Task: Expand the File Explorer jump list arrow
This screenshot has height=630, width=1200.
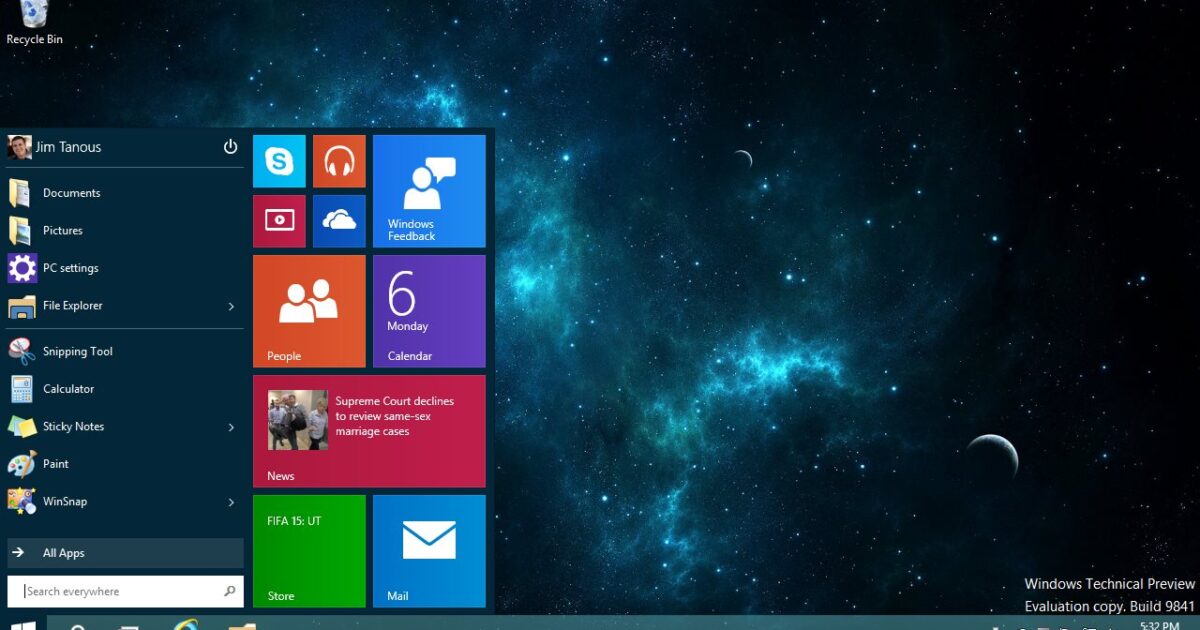Action: [x=231, y=306]
